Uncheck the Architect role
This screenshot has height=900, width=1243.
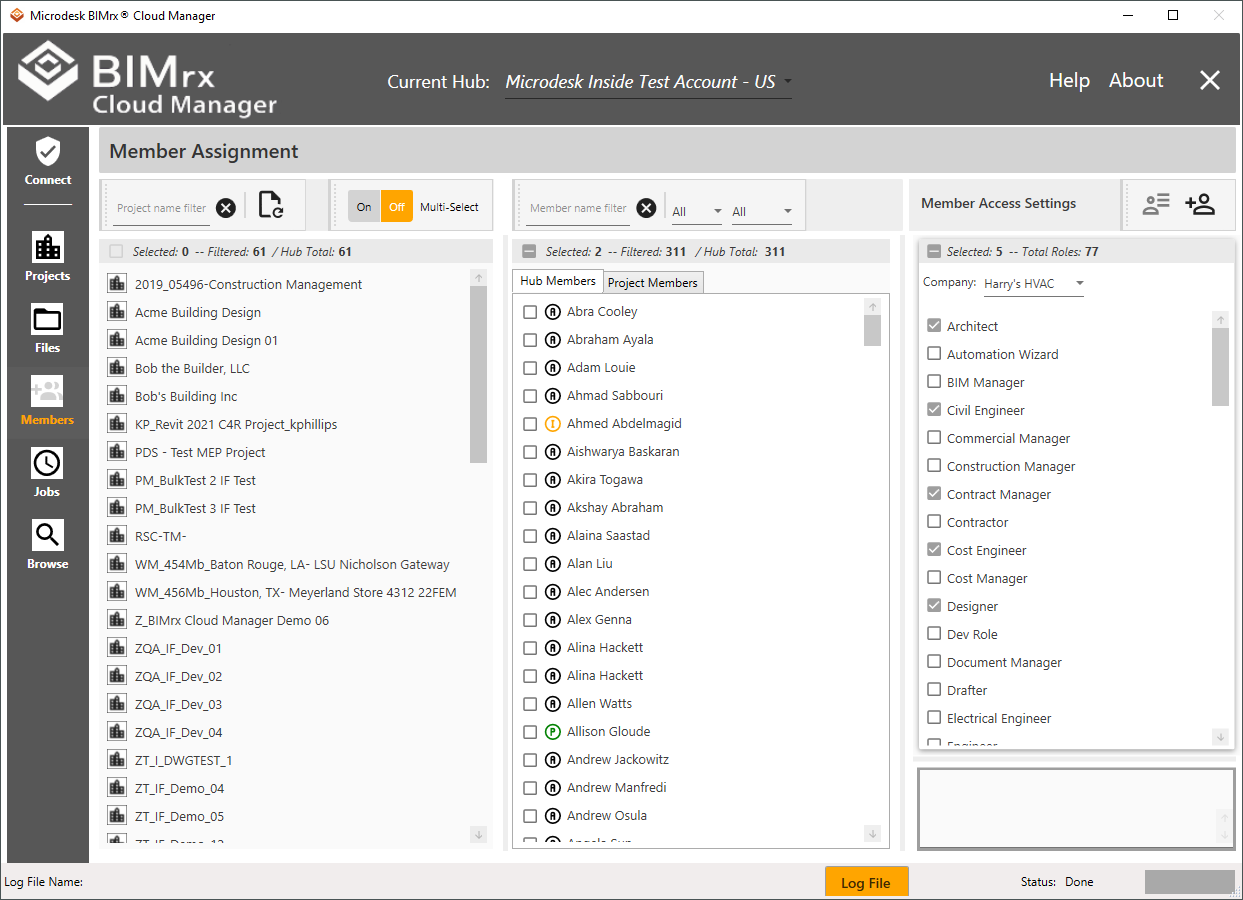[x=934, y=326]
